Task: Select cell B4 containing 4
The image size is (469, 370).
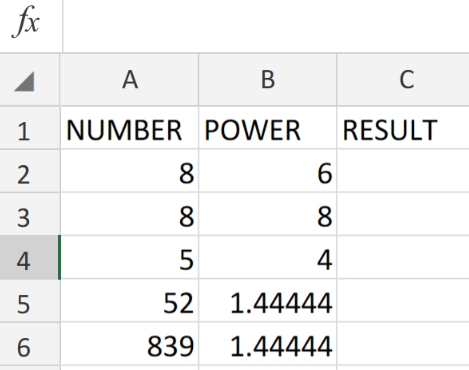Action: pos(268,257)
